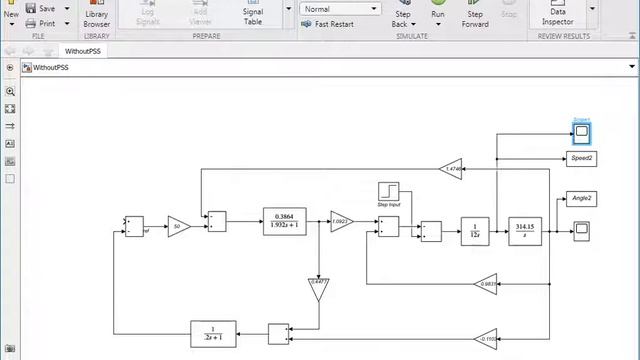640x360 pixels.
Task: Open the dropdown arrow under New
Action: coord(11,25)
